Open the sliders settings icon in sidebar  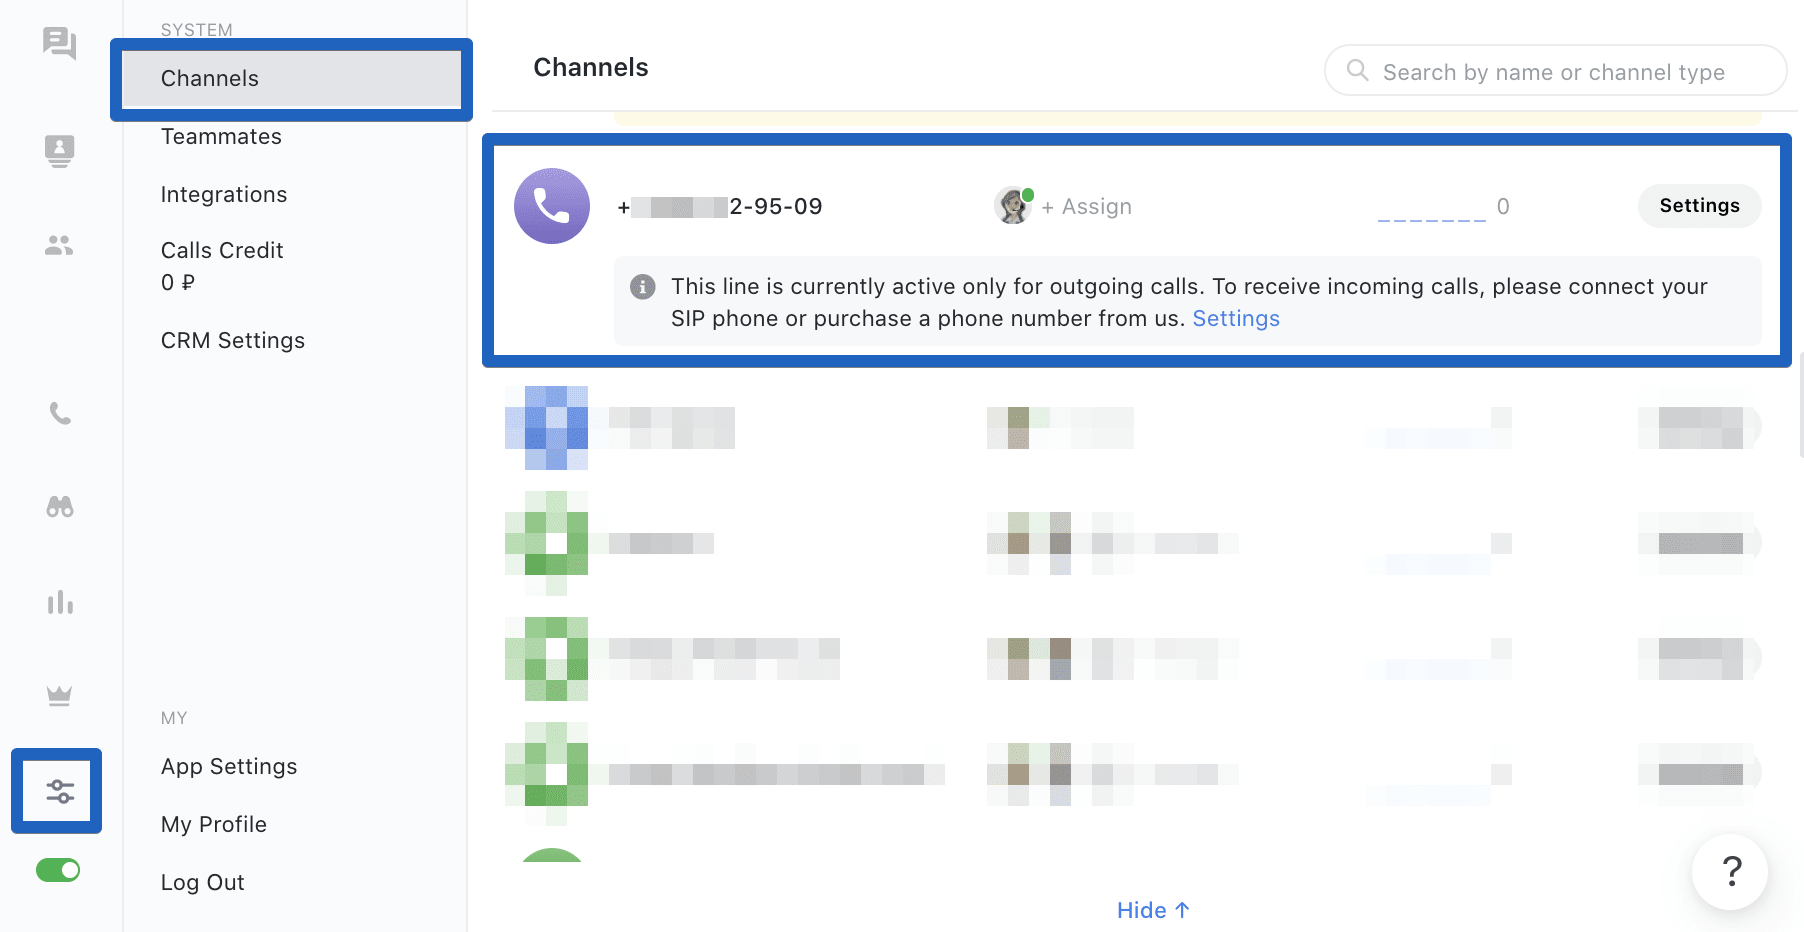tap(60, 791)
